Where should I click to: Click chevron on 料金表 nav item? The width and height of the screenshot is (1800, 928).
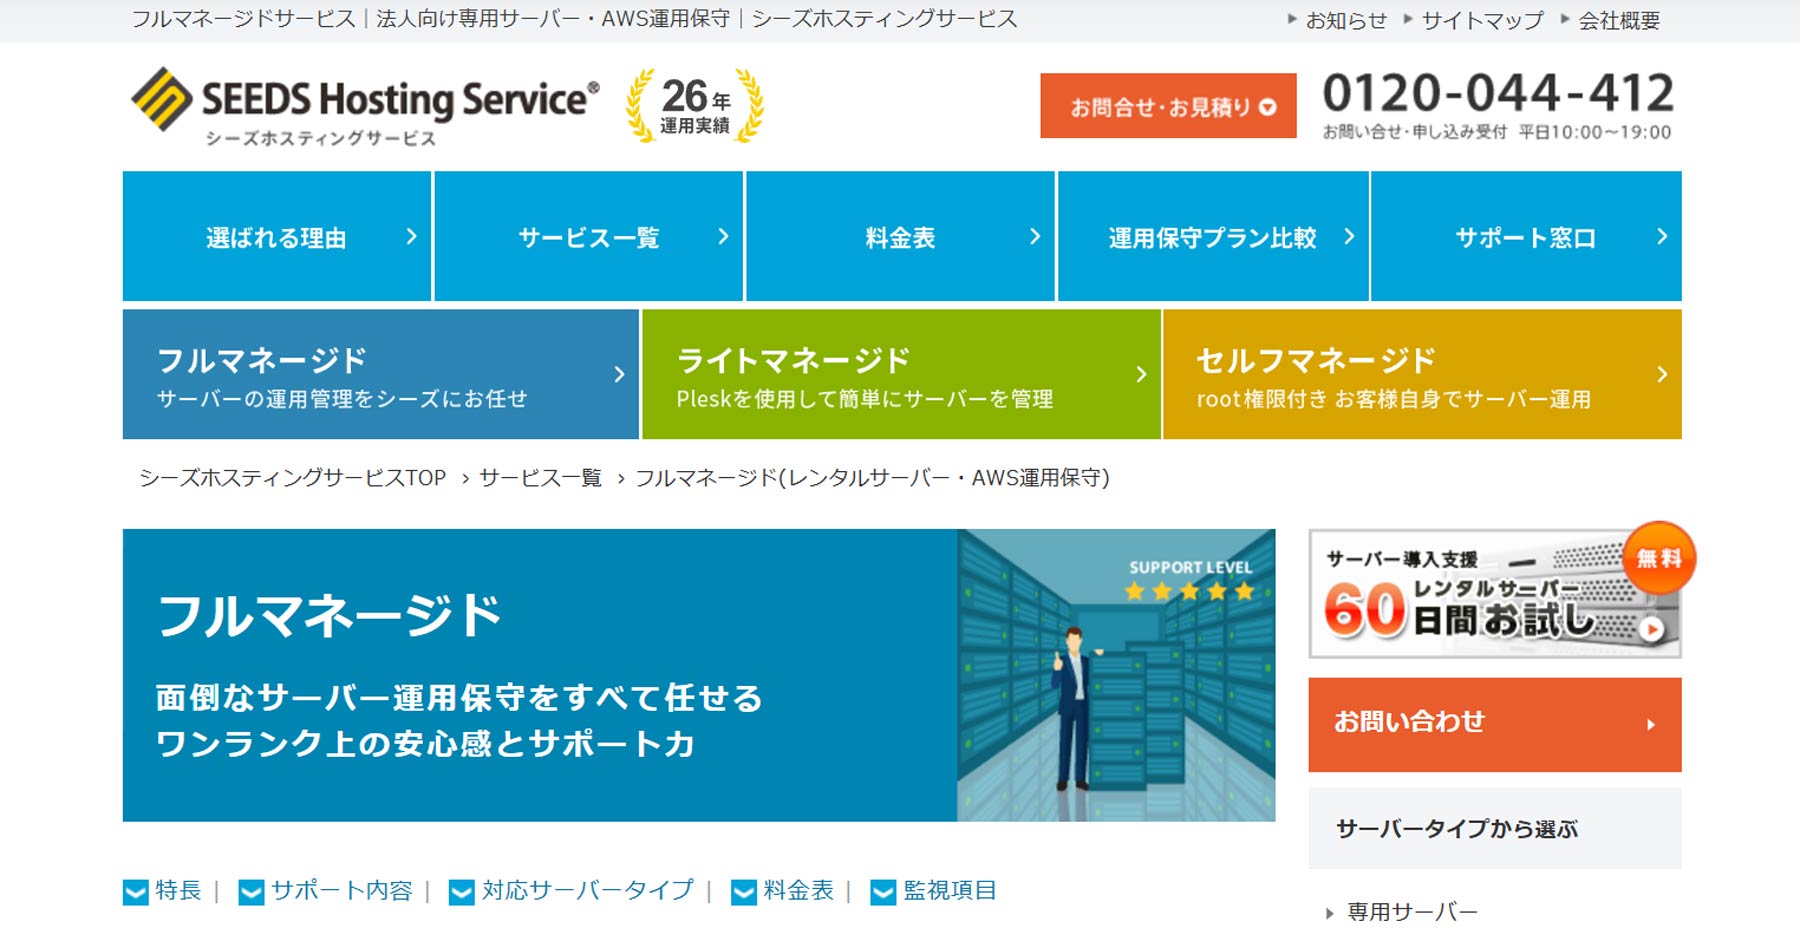[x=1035, y=236]
